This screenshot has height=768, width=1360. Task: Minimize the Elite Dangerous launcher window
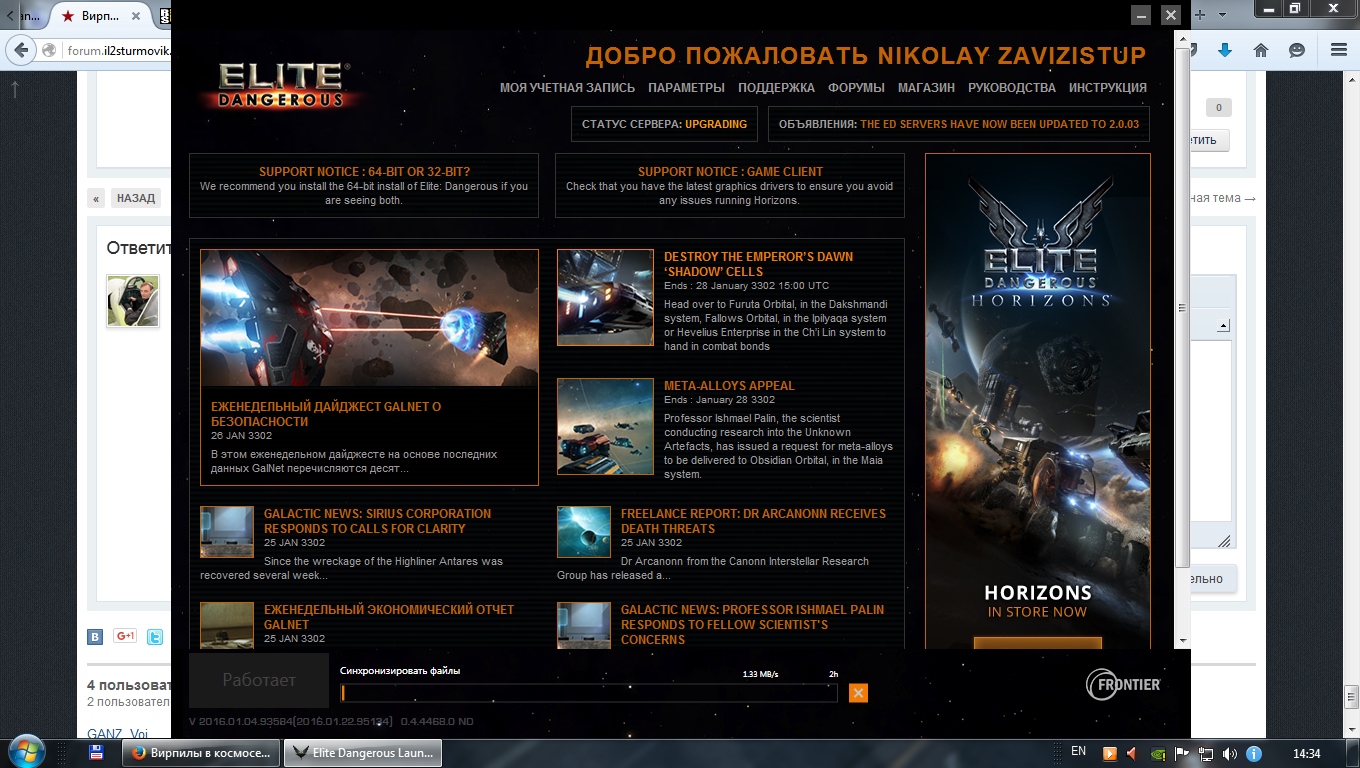pos(1142,15)
